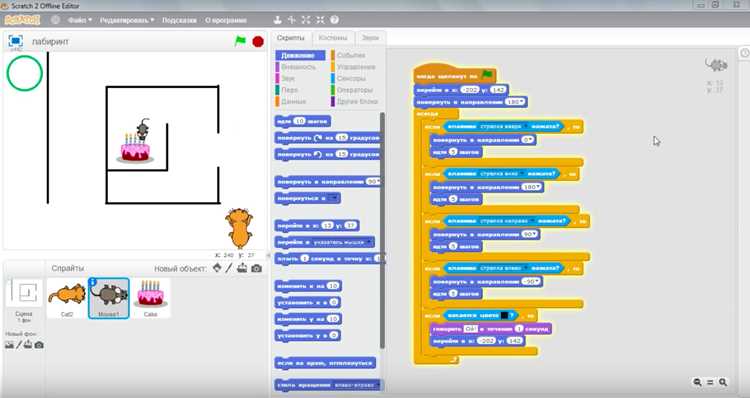Reset the scripts area zoom

click(x=710, y=382)
